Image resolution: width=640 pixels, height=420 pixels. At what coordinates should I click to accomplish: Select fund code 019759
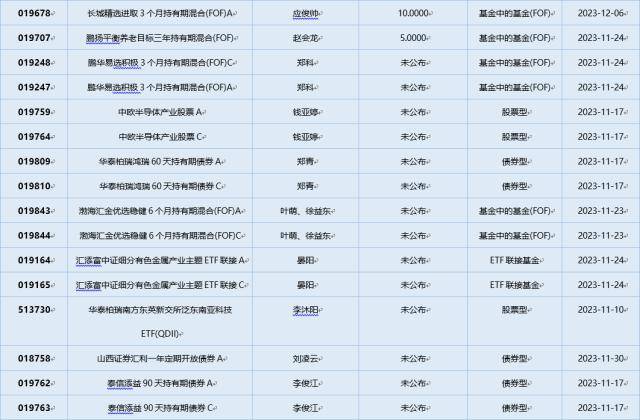point(34,112)
